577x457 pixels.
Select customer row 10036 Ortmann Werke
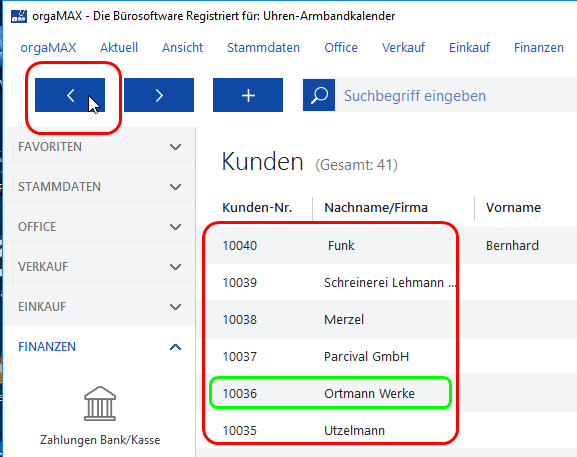coord(391,393)
